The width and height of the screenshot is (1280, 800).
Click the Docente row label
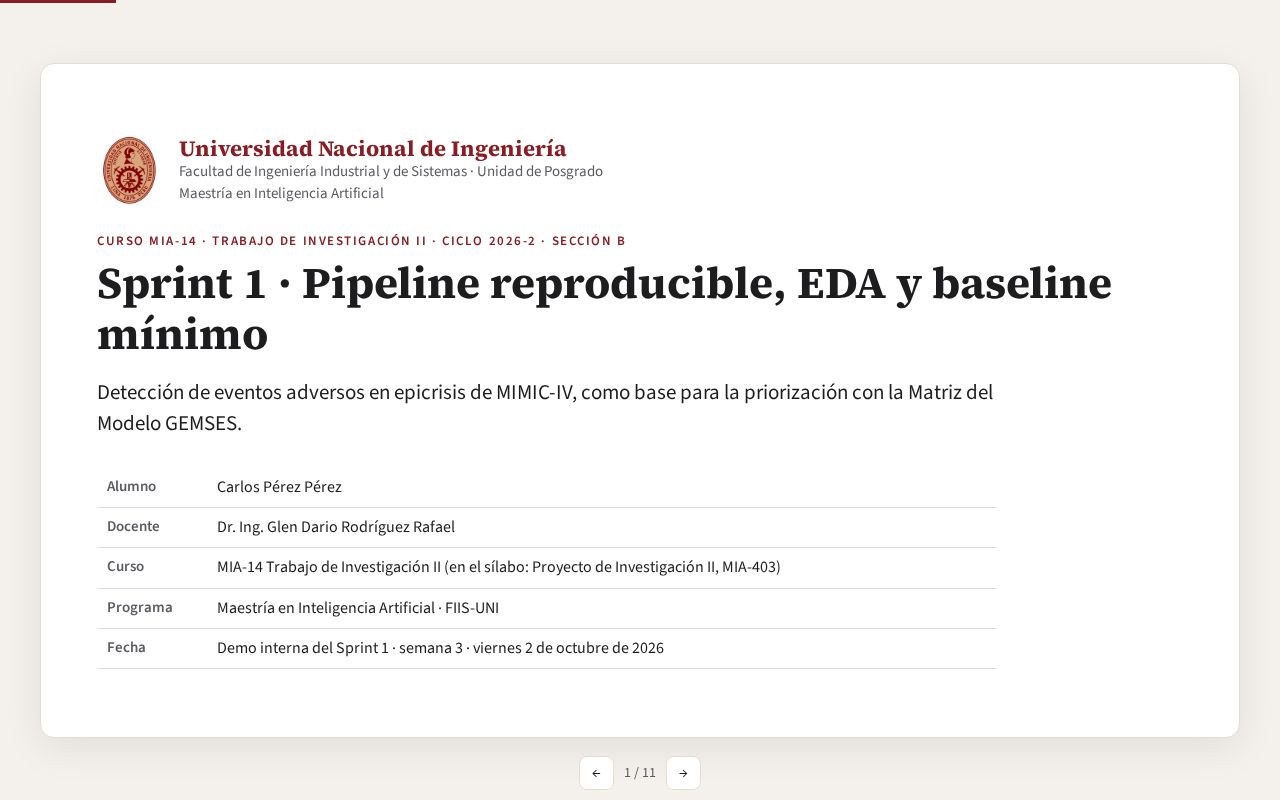point(133,527)
